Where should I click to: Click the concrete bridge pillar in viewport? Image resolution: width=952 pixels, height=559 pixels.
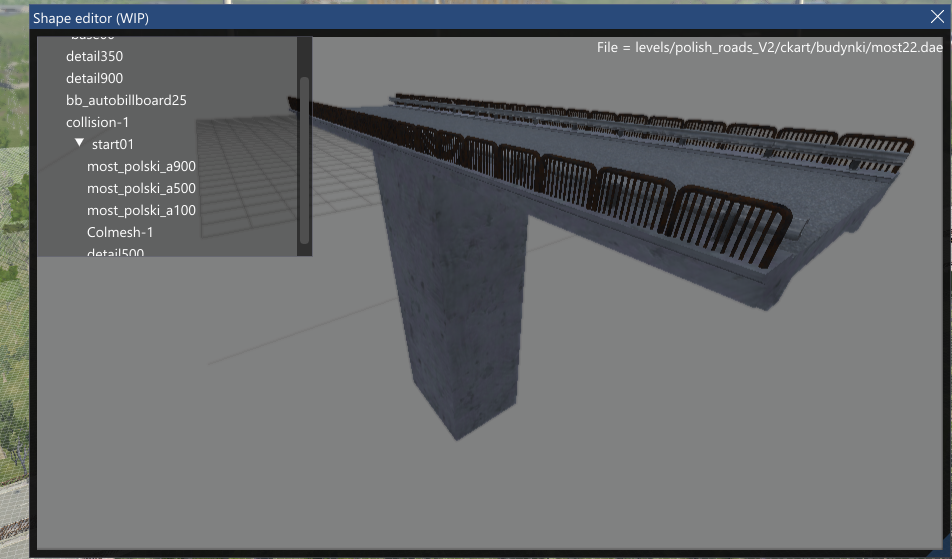click(458, 291)
